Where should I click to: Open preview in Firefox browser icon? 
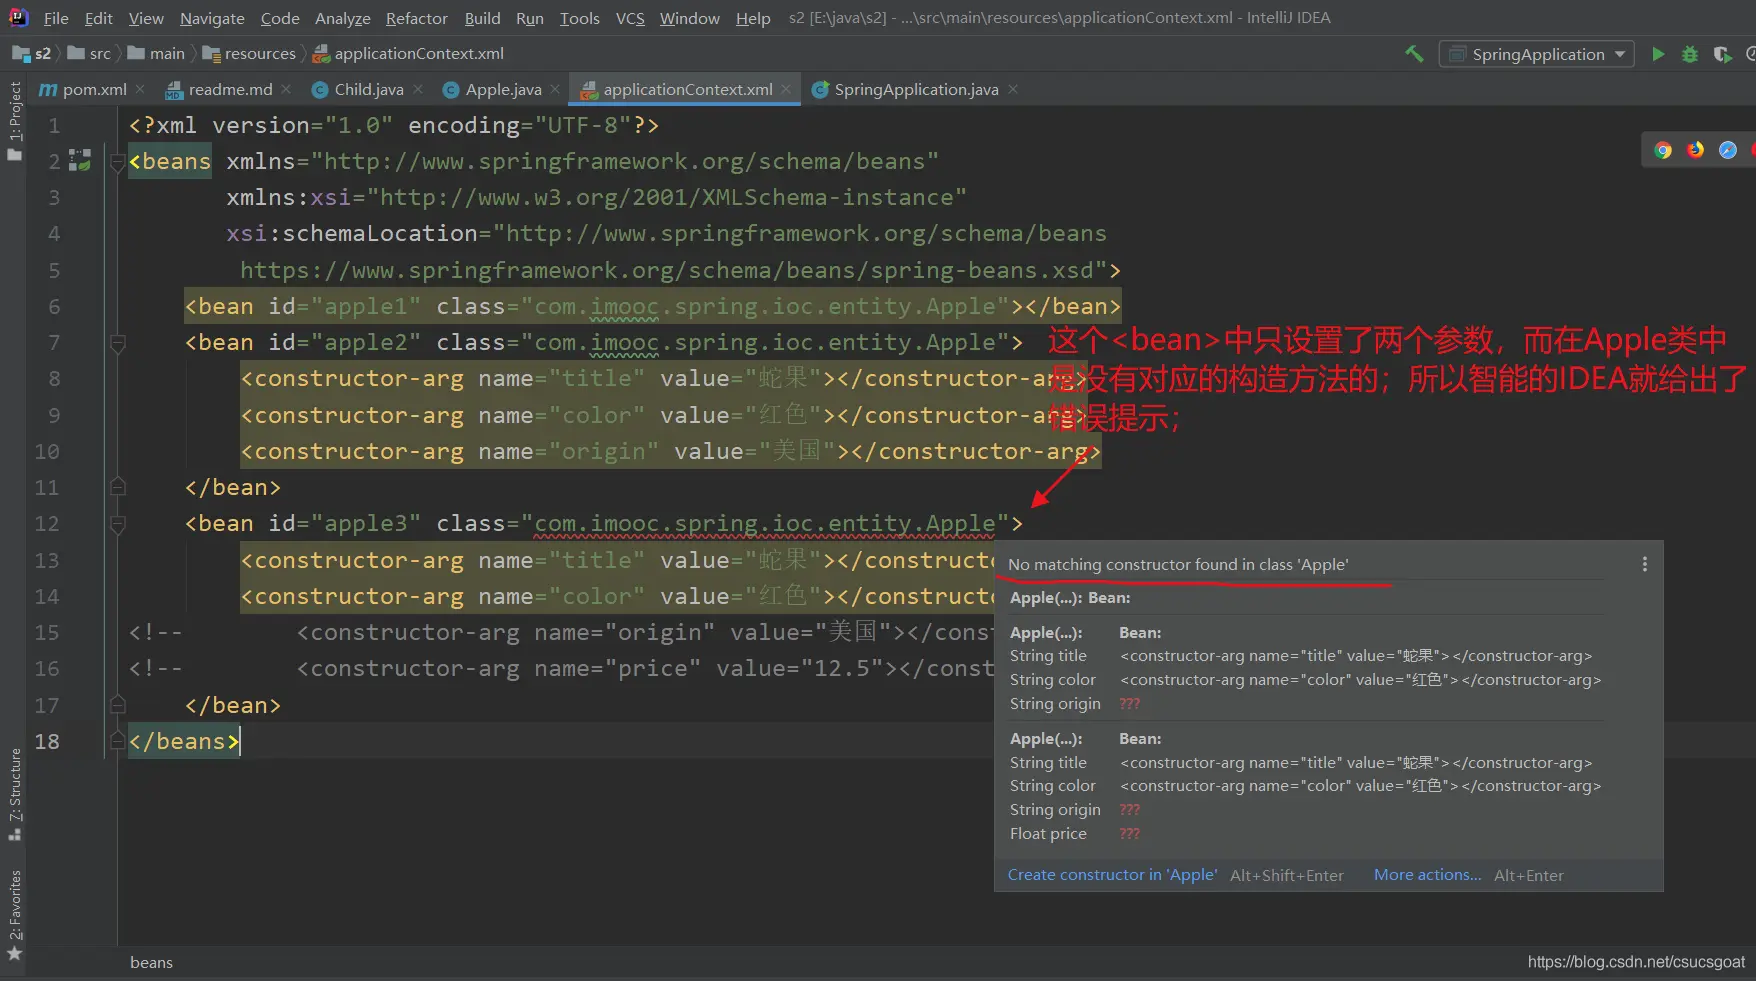coord(1695,150)
